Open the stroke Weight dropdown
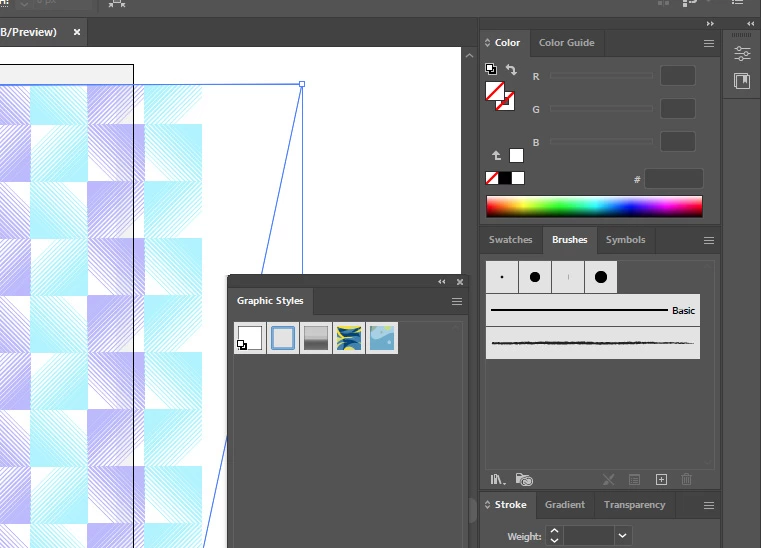This screenshot has height=548, width=761. (622, 536)
